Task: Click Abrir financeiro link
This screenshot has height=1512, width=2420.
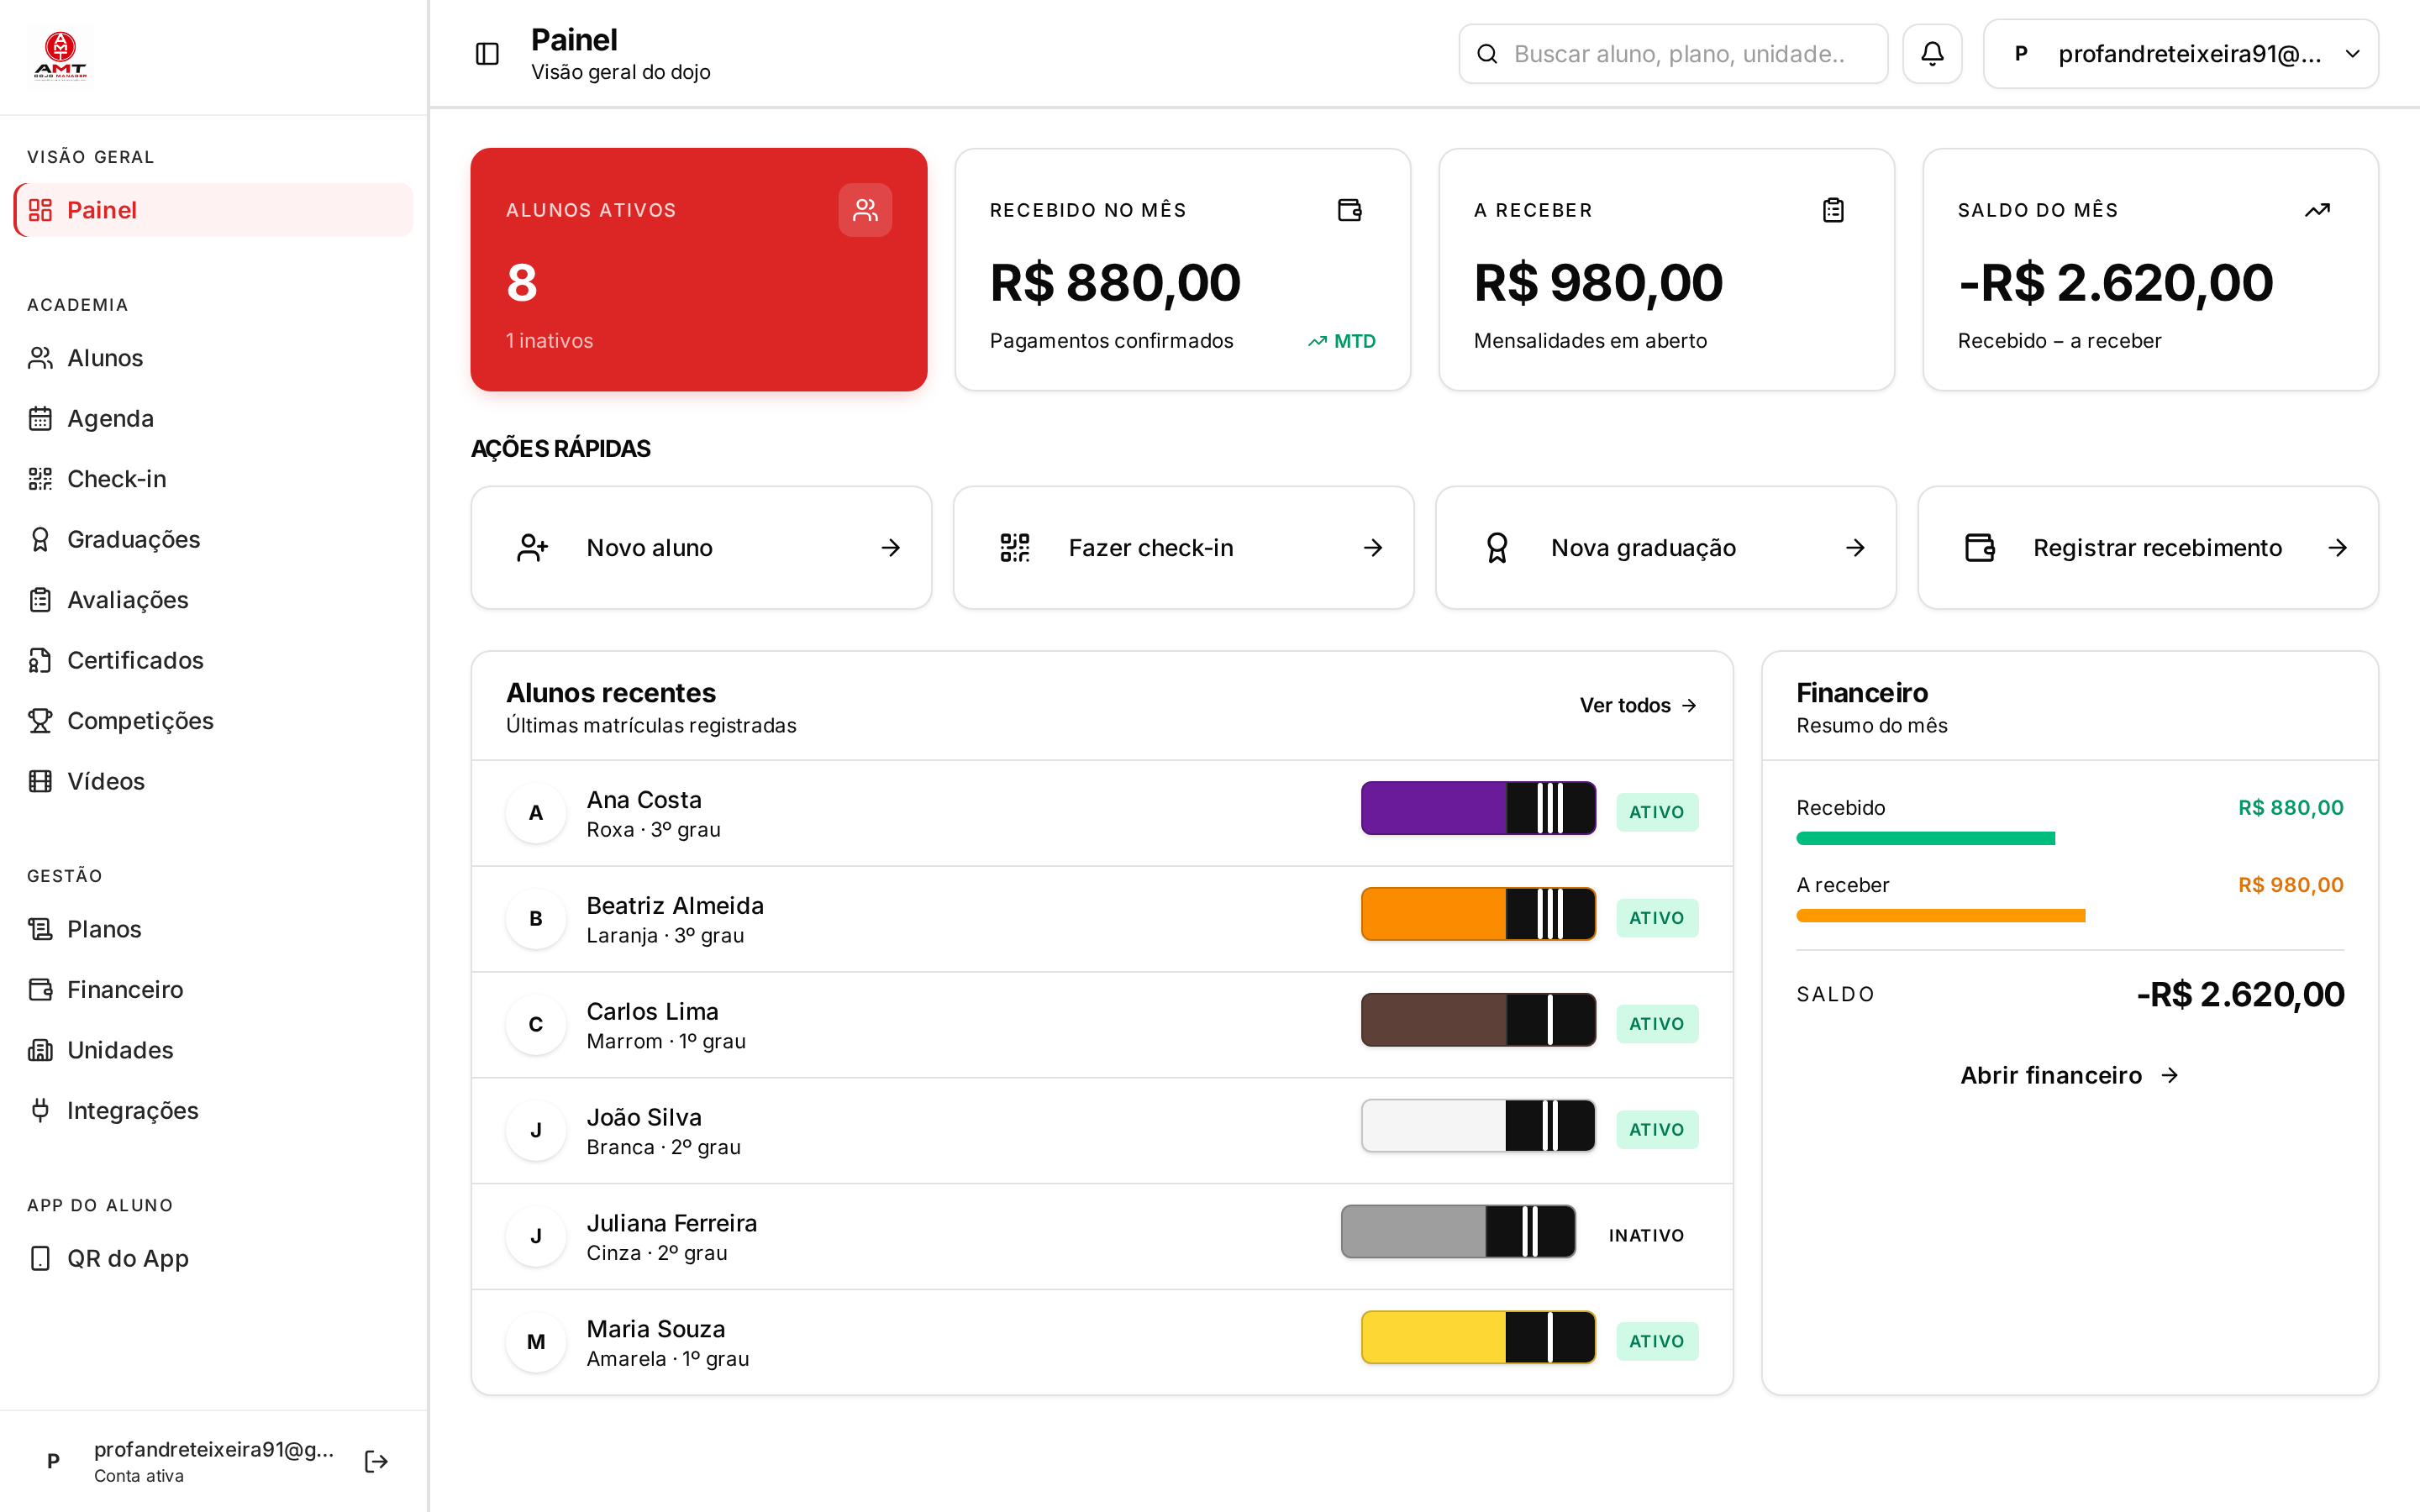Action: click(x=2069, y=1075)
